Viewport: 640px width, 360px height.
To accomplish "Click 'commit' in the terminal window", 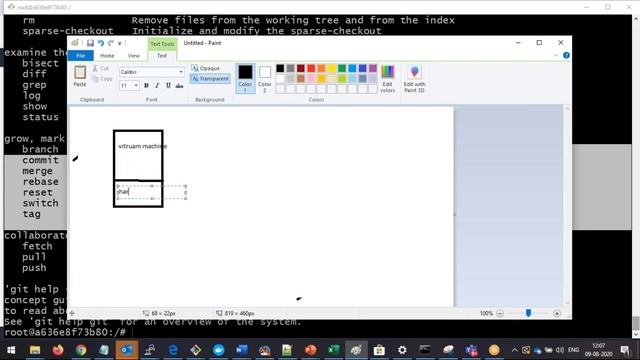I will point(40,160).
